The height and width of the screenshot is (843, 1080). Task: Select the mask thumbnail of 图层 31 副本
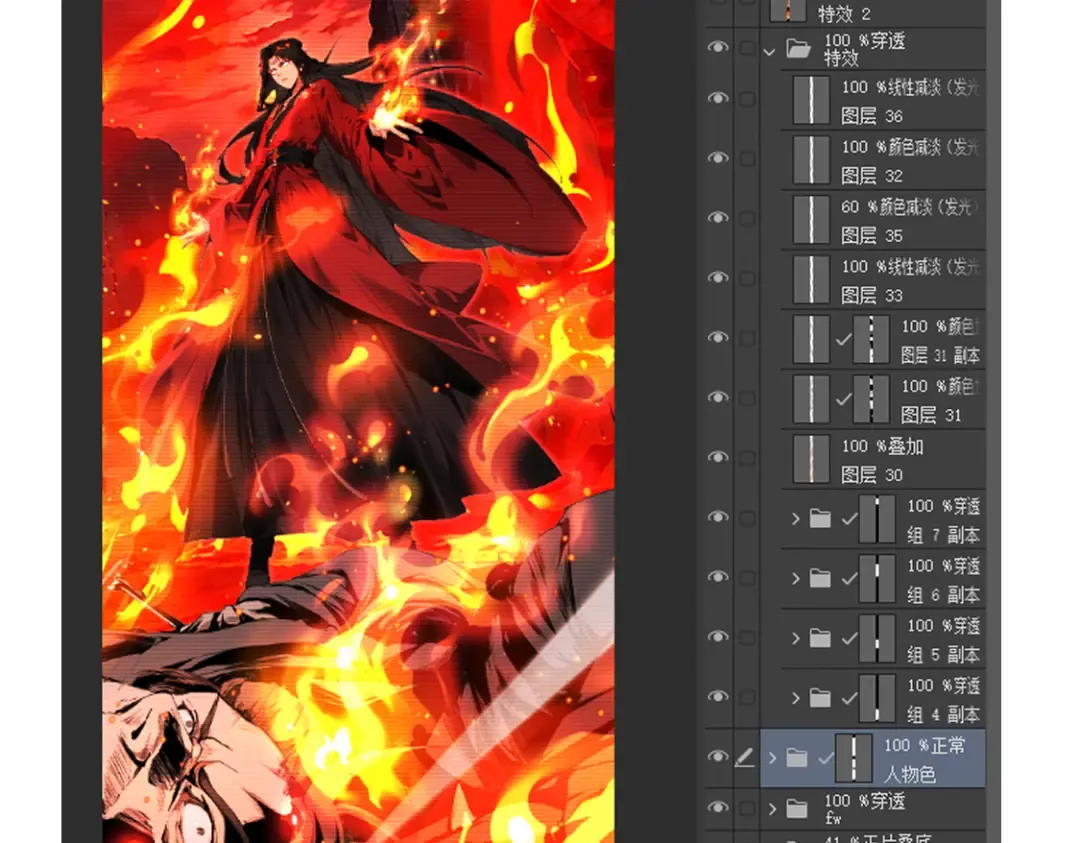[x=871, y=340]
